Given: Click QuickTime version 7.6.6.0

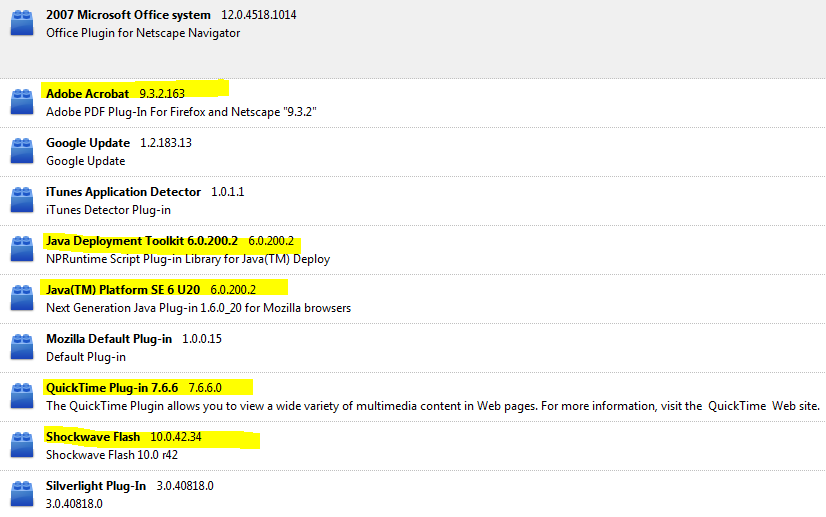Looking at the screenshot, I should pyautogui.click(x=205, y=388).
